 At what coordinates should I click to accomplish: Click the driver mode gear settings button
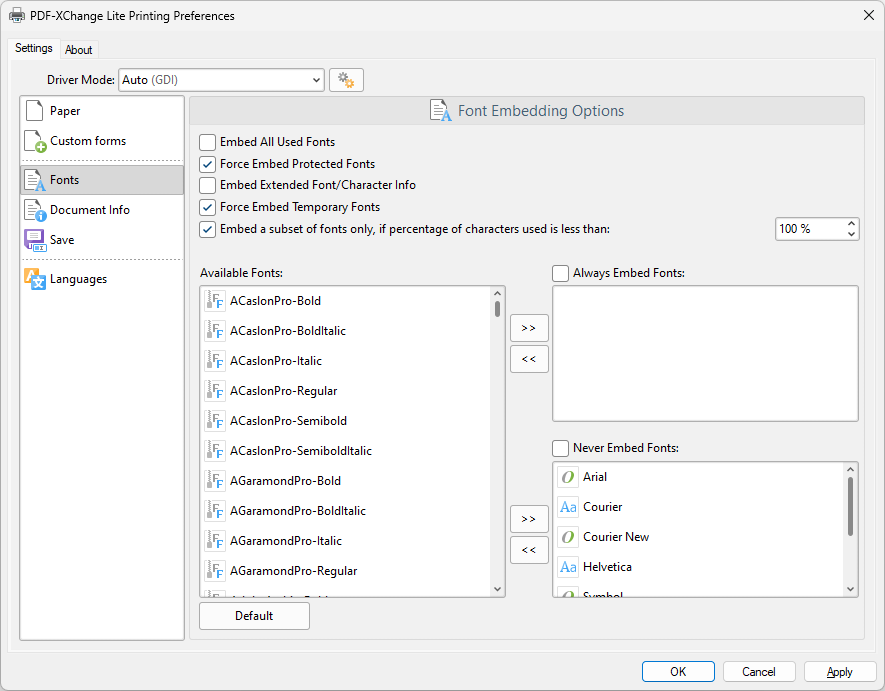click(346, 80)
